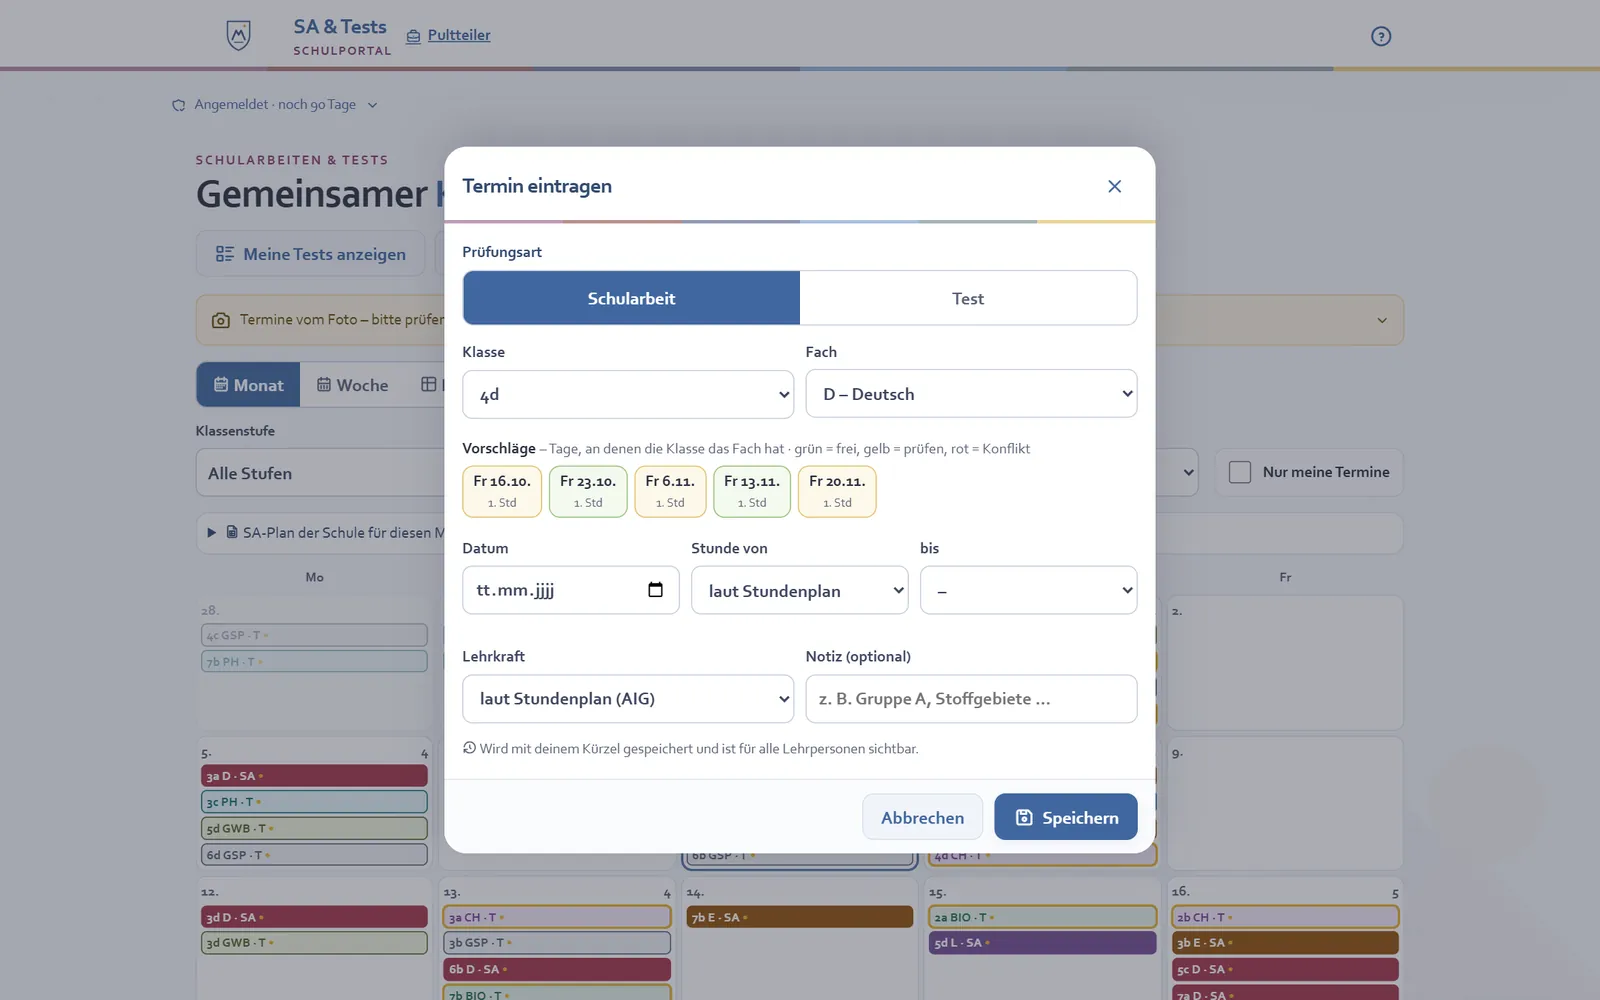Image resolution: width=1600 pixels, height=1000 pixels.
Task: Open the 2a BIO · T calendar entry
Action: pos(1043,917)
